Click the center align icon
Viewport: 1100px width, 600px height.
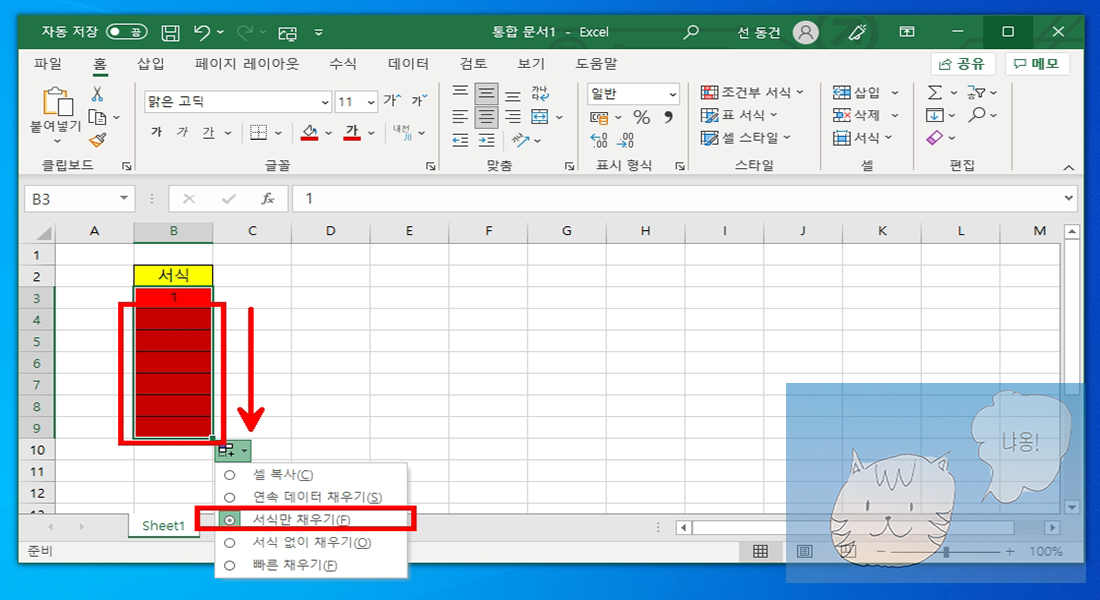[x=486, y=116]
